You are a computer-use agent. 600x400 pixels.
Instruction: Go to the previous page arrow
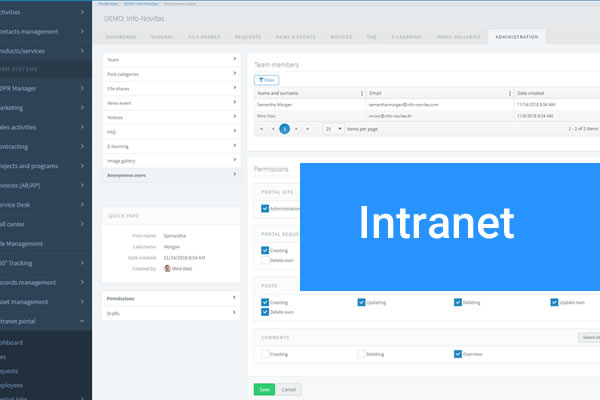274,129
